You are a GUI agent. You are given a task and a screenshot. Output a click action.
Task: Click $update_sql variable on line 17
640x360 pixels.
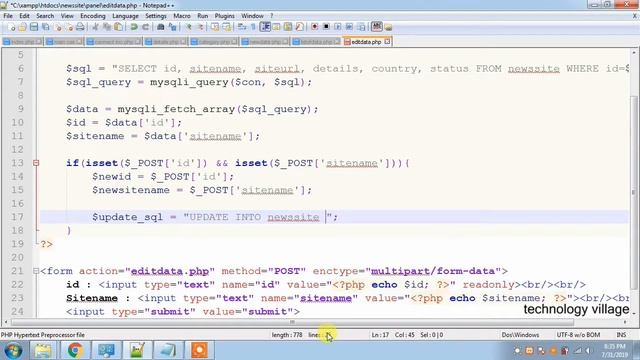[127, 217]
